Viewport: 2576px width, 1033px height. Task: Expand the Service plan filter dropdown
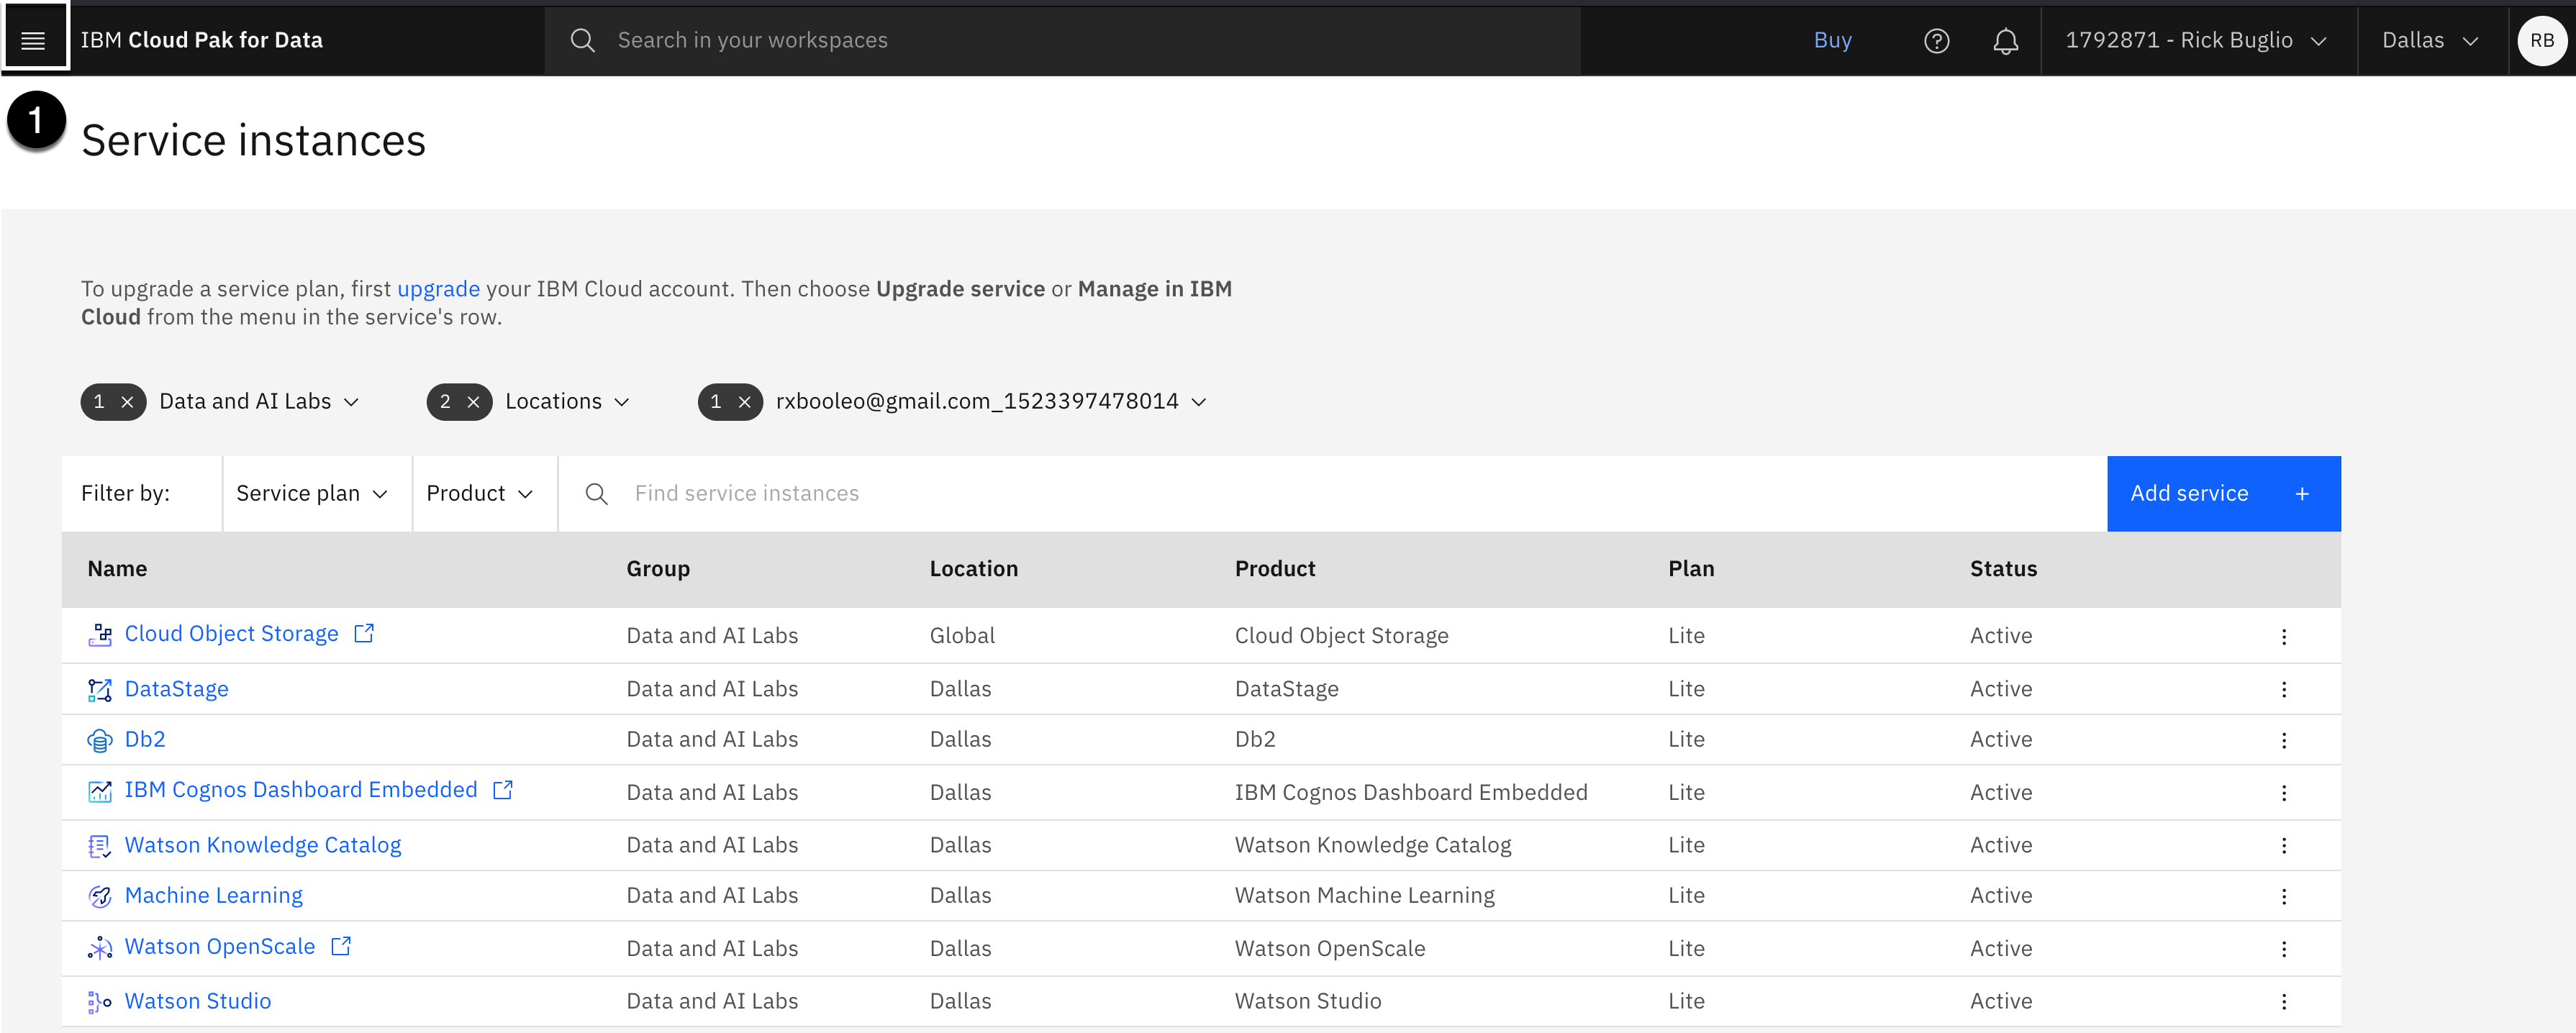click(x=312, y=494)
